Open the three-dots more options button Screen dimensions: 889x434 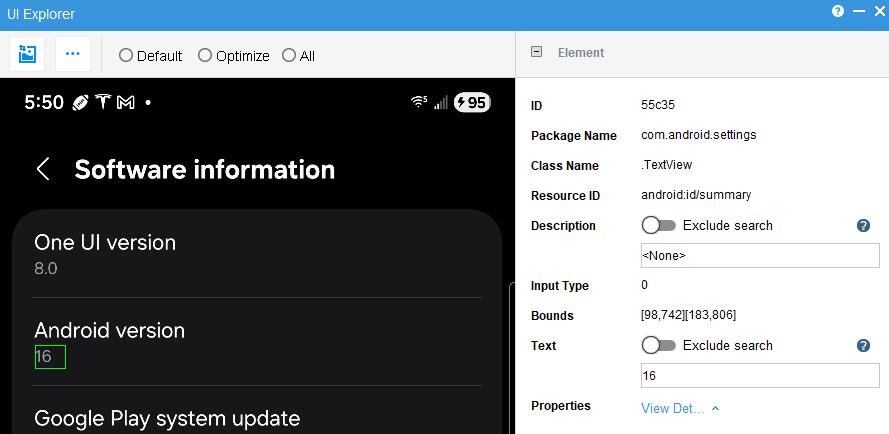click(x=72, y=54)
